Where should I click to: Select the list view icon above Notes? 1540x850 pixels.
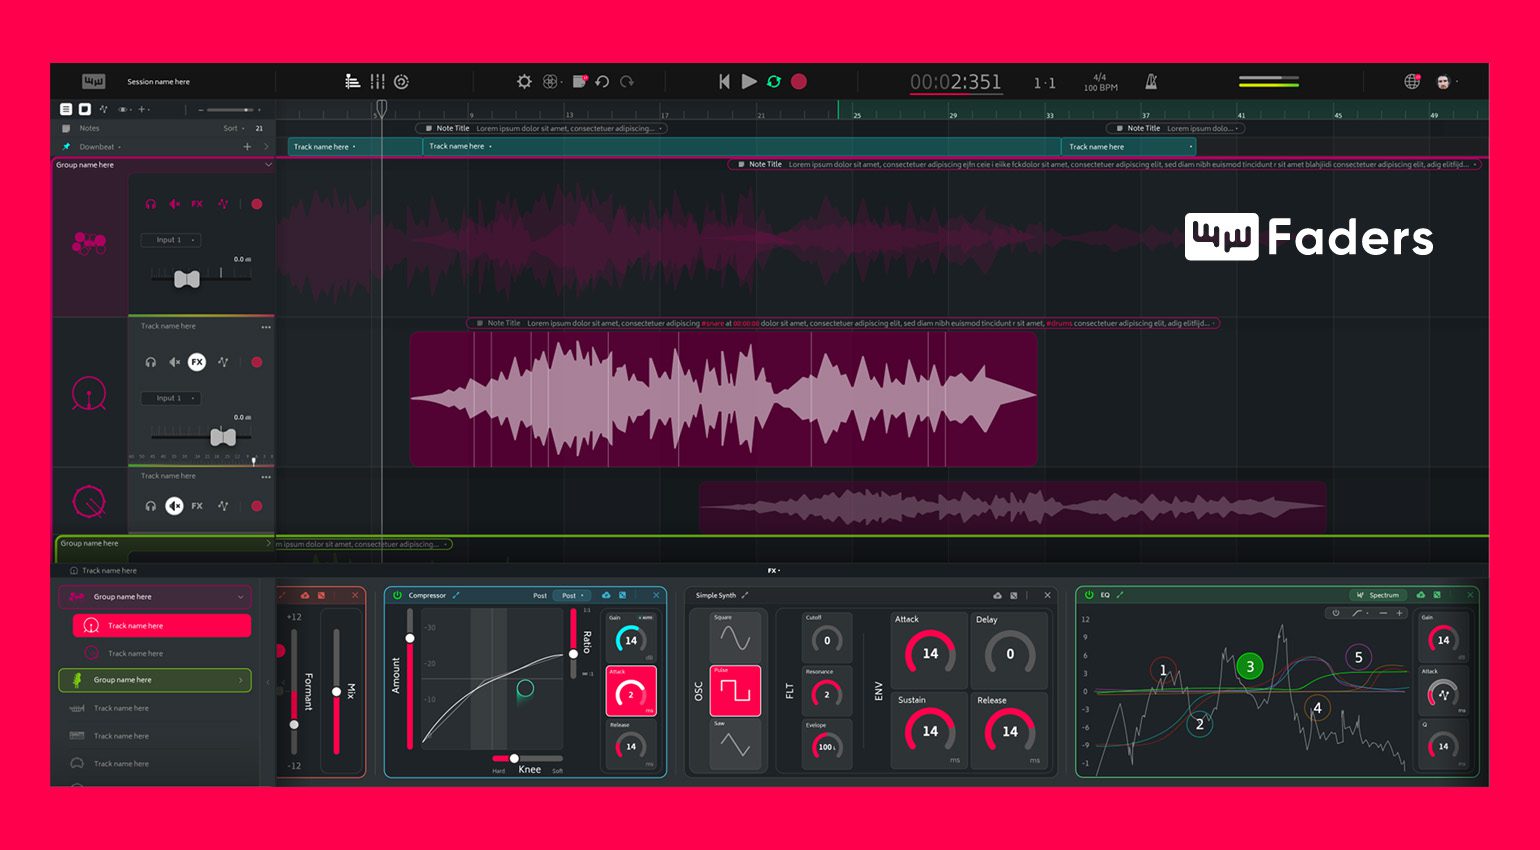(66, 109)
